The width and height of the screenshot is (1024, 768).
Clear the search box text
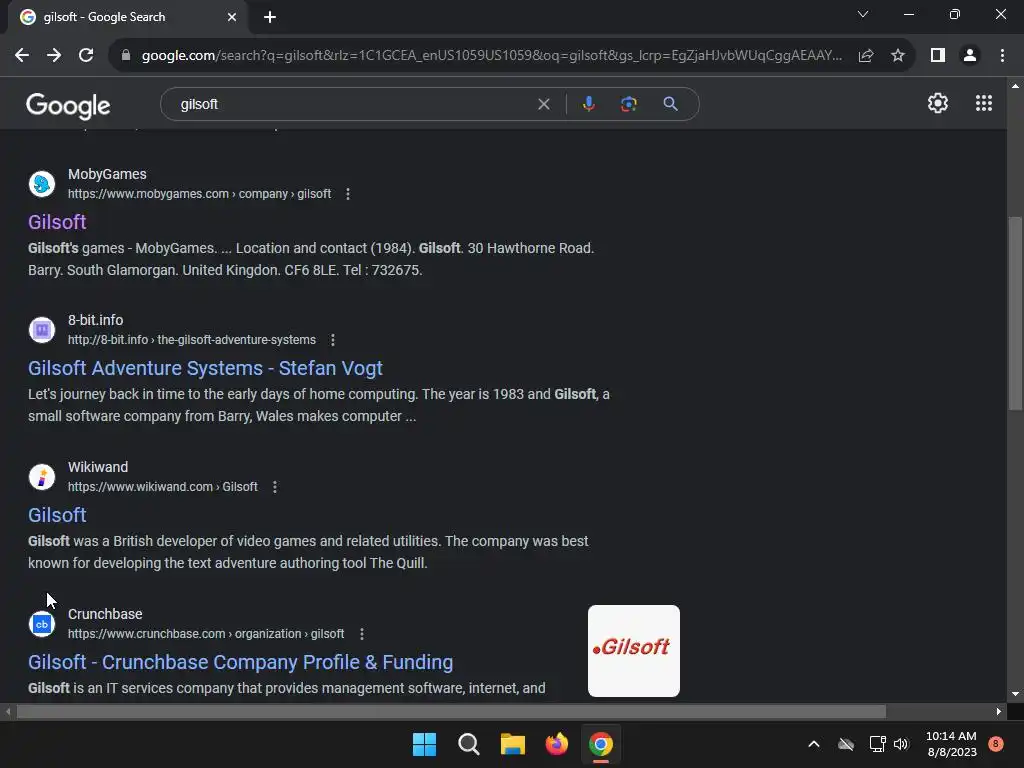(543, 104)
